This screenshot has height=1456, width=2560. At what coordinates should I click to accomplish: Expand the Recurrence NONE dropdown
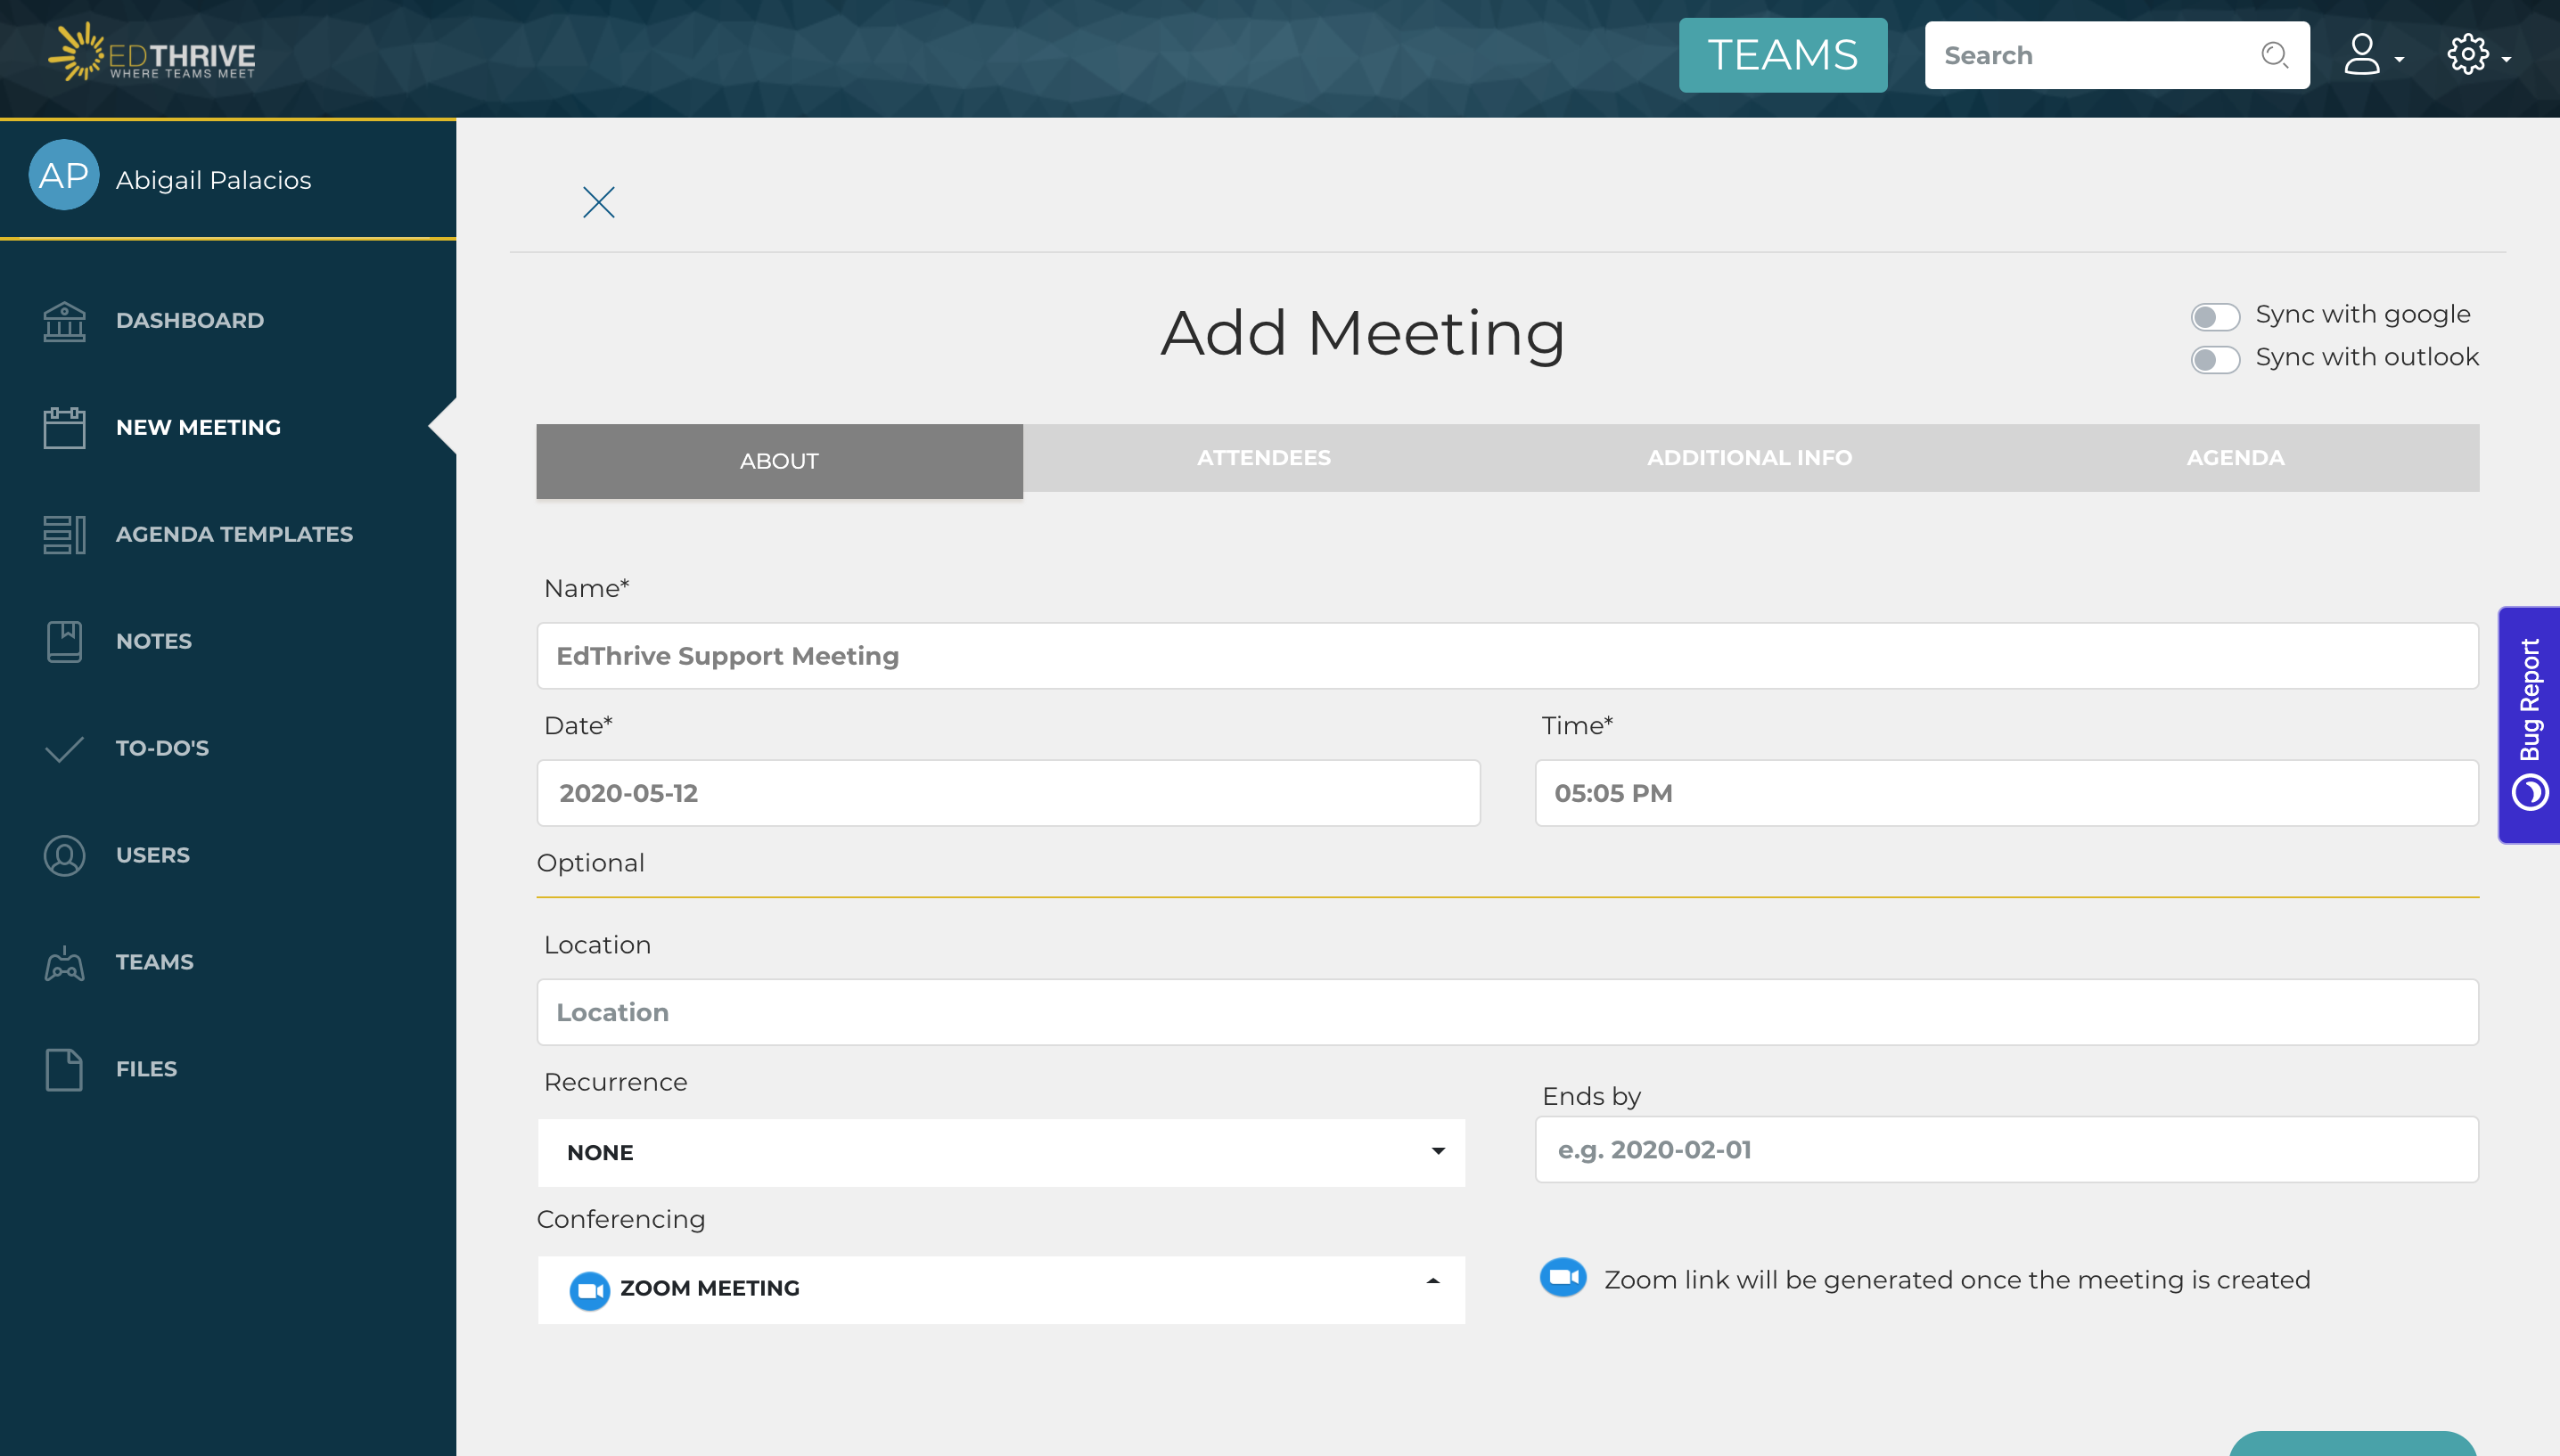[1001, 1152]
